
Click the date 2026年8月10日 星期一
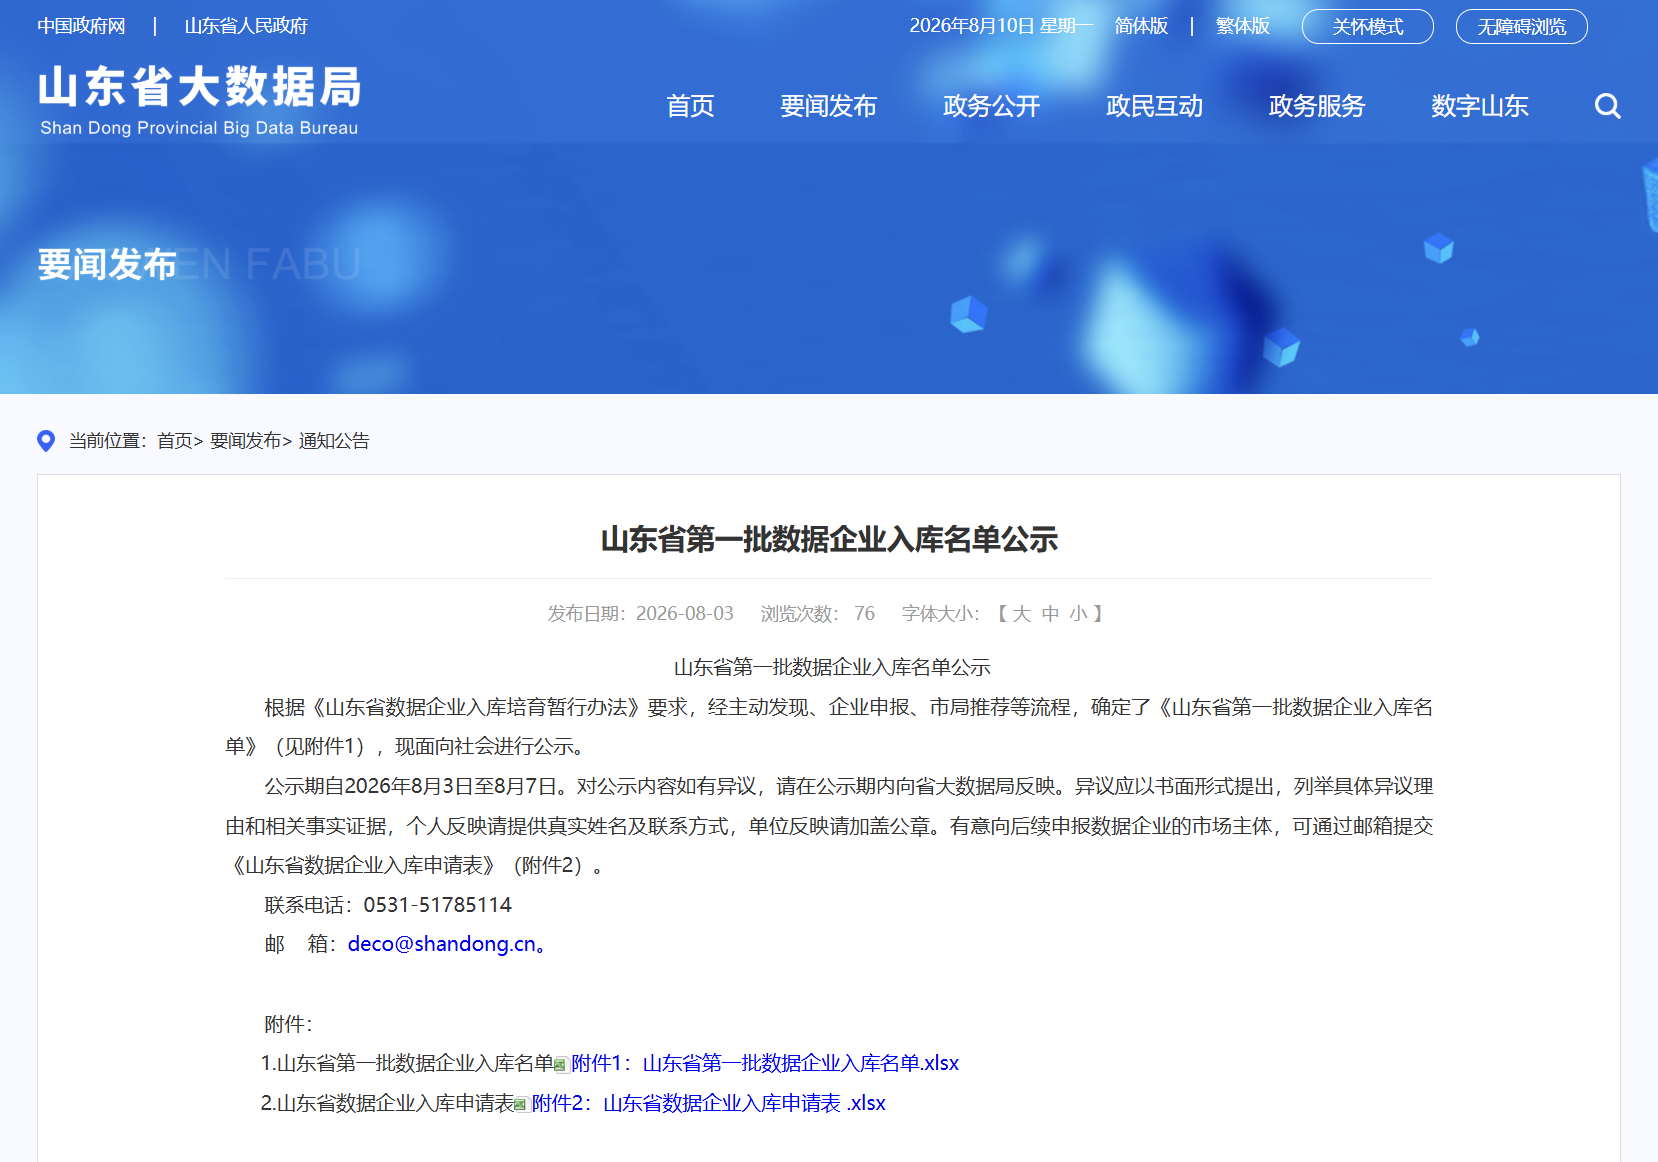point(1001,26)
